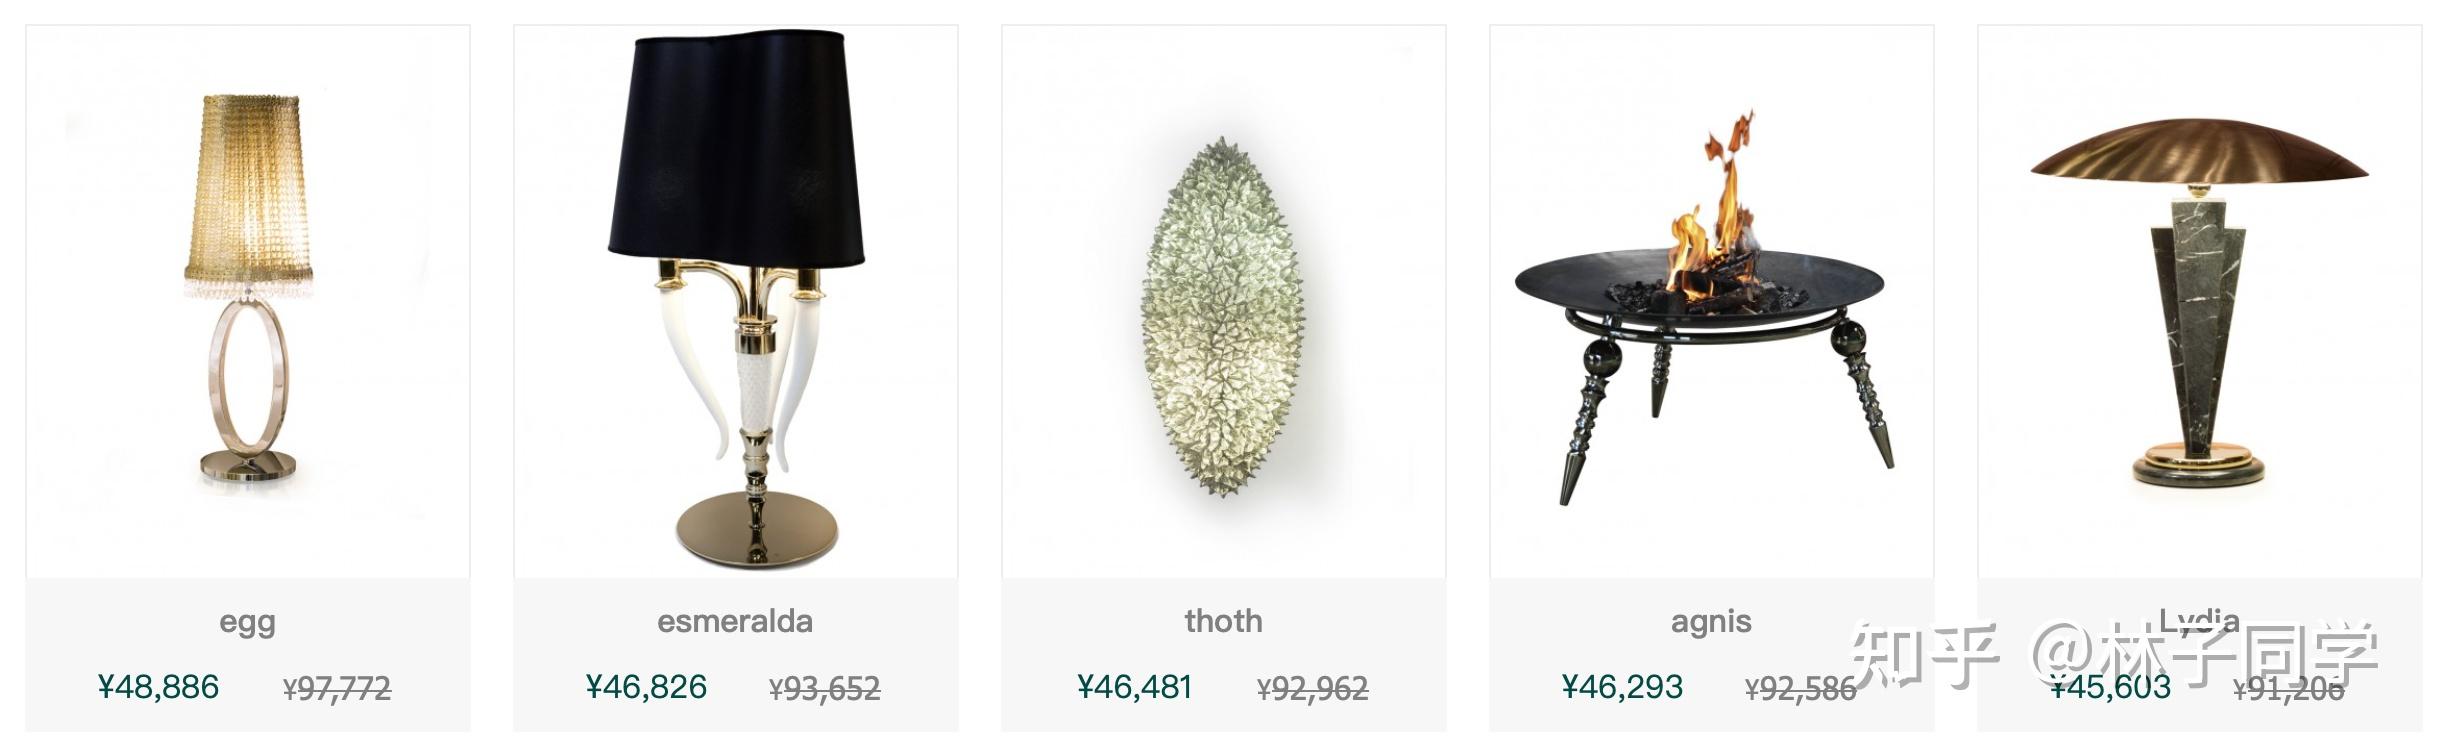2442x756 pixels.
Task: Click the ¥45,603 Lydia price
Action: (2111, 688)
